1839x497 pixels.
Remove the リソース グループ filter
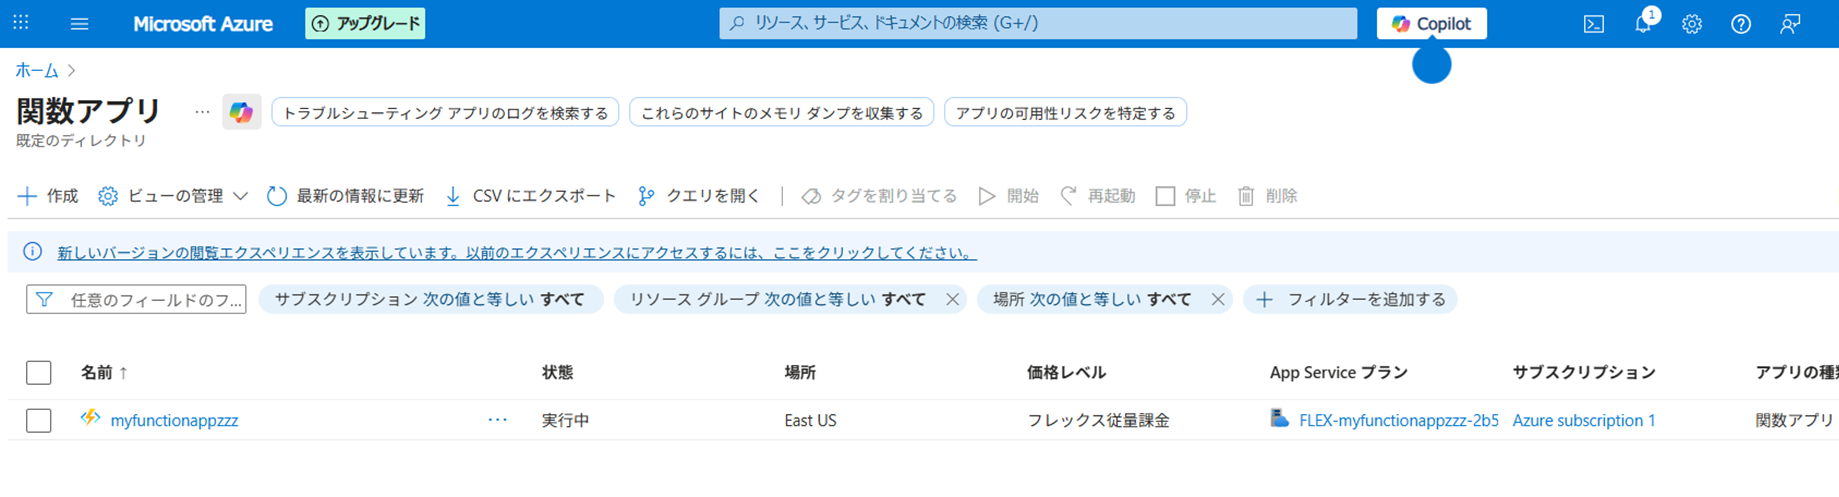[x=953, y=299]
